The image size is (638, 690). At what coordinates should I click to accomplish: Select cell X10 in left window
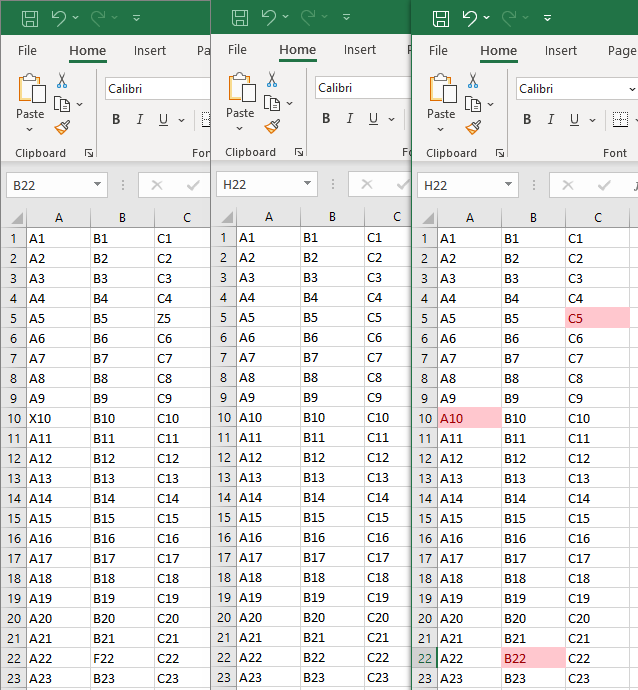(59, 418)
